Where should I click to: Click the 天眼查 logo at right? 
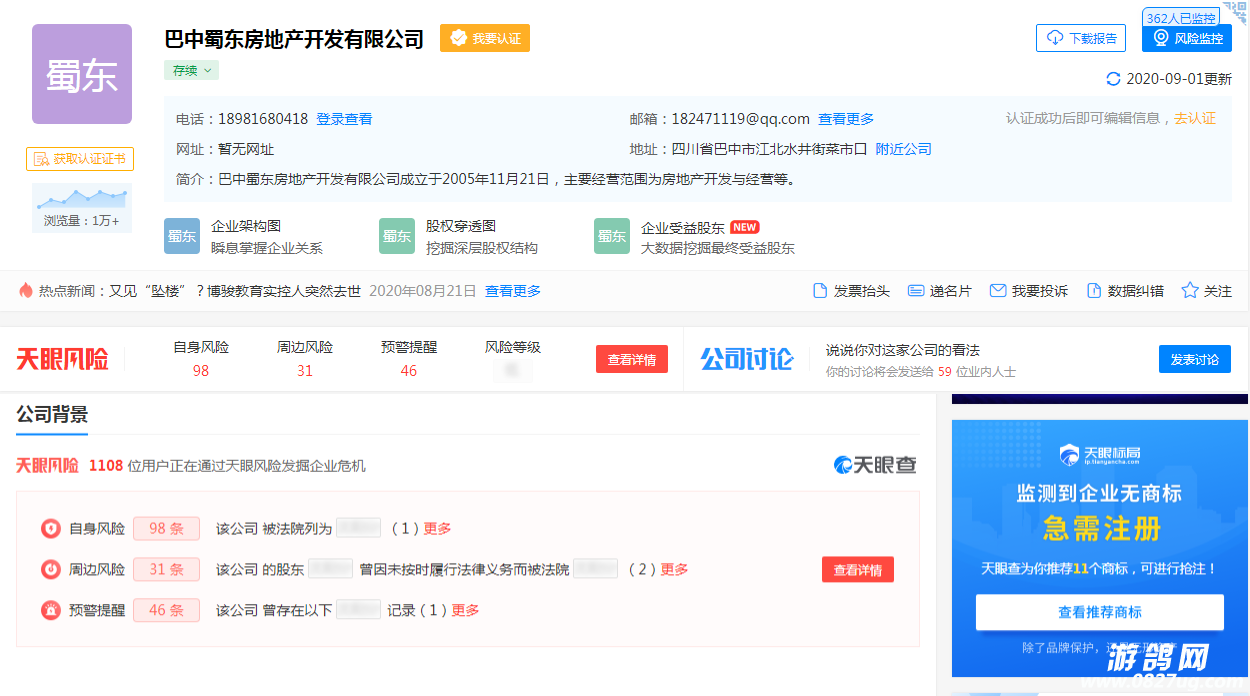[875, 465]
